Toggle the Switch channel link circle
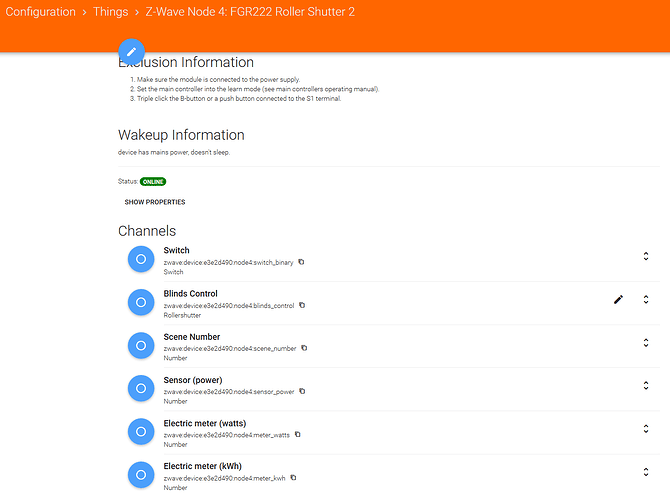 pos(141,259)
